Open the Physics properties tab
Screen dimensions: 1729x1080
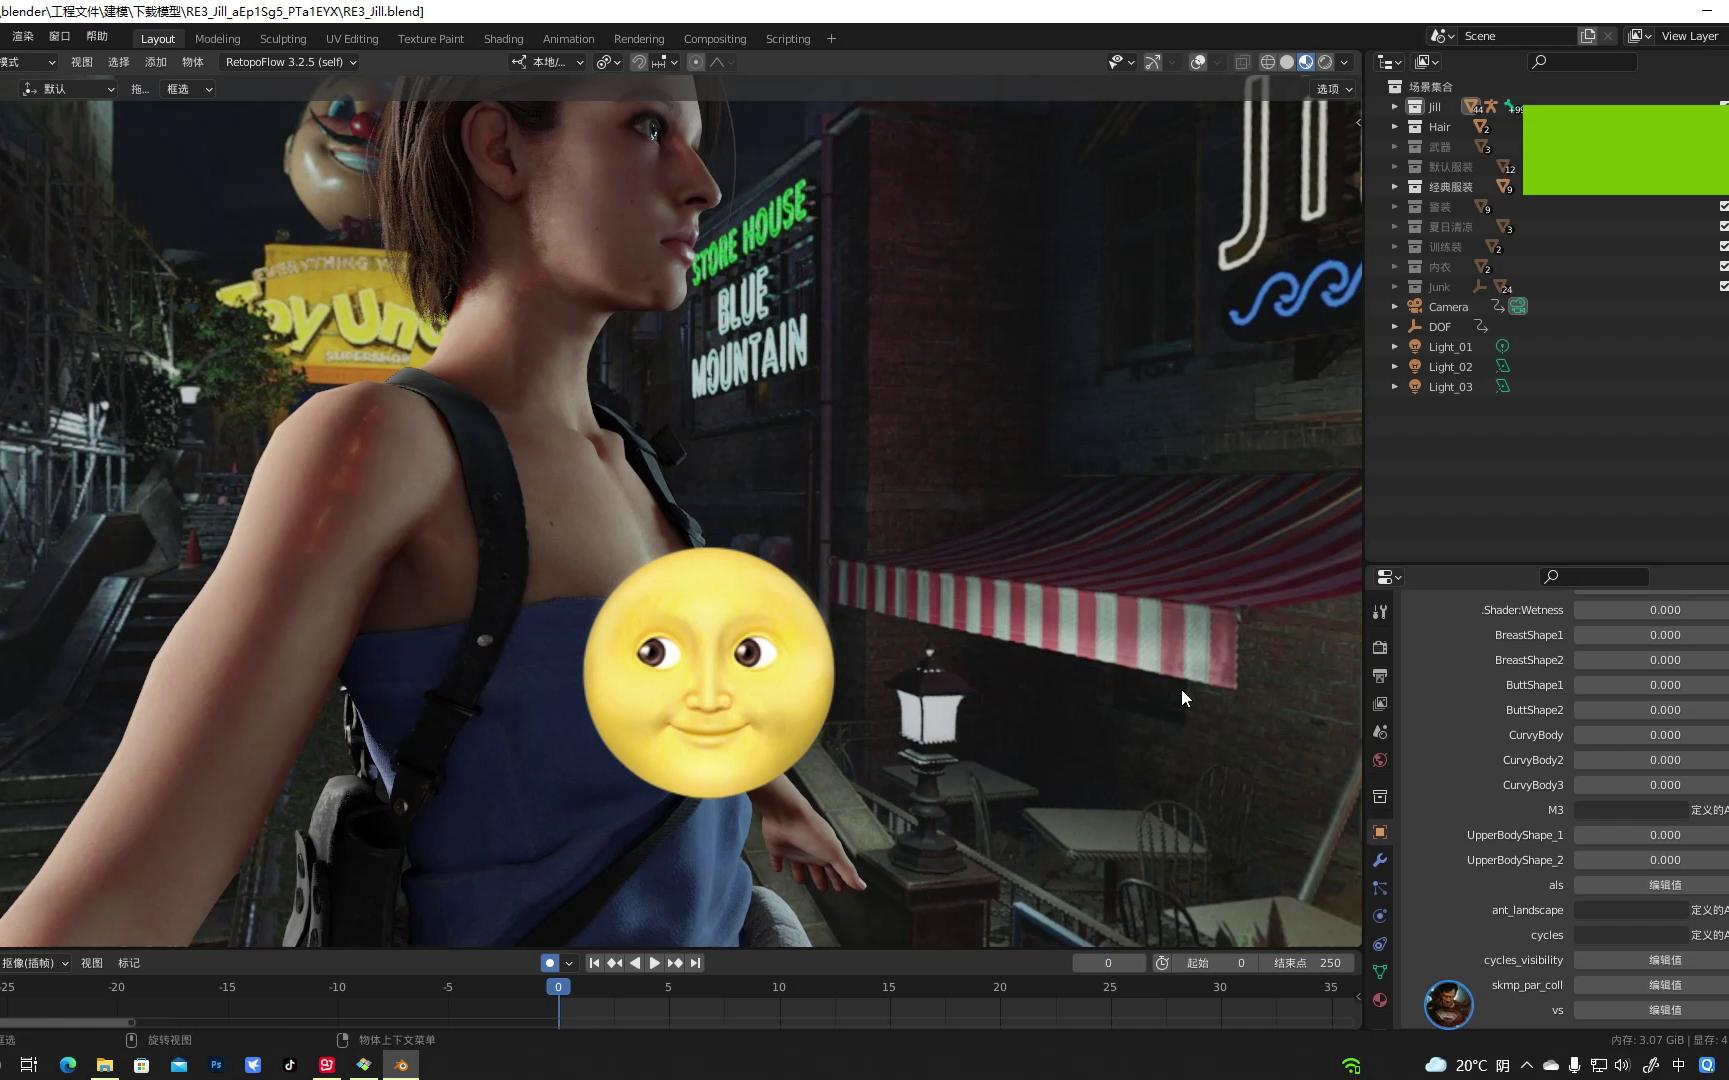point(1380,916)
